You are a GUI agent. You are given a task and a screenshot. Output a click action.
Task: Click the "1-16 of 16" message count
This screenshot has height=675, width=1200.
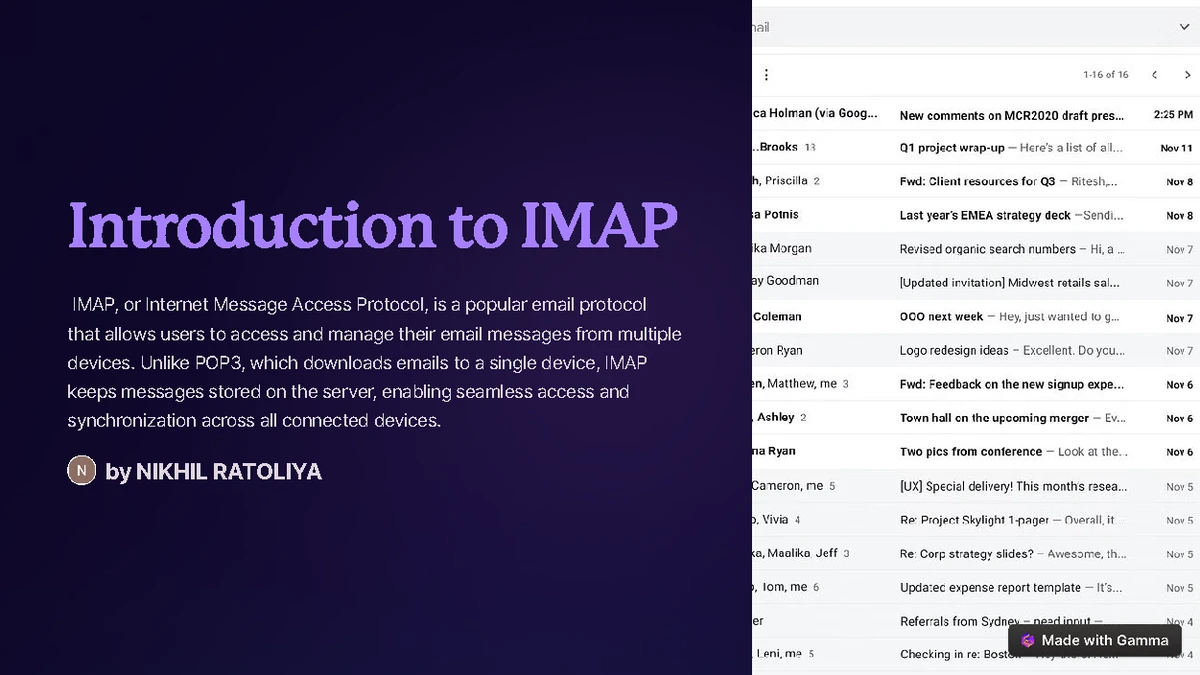[1105, 75]
